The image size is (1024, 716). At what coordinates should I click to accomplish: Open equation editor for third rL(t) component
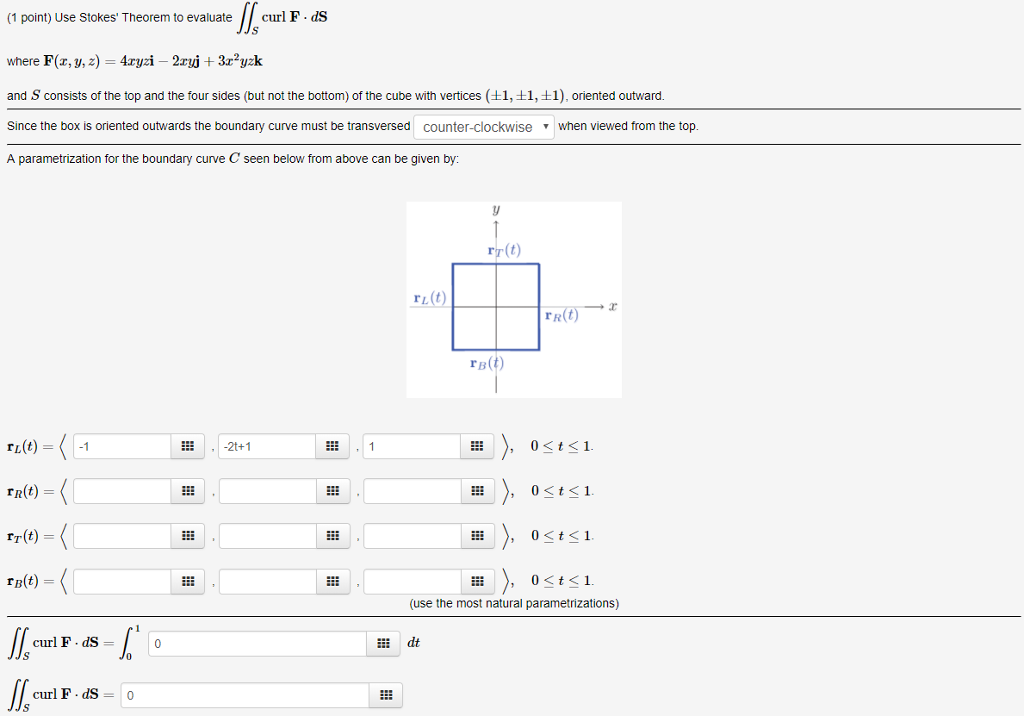pyautogui.click(x=477, y=446)
